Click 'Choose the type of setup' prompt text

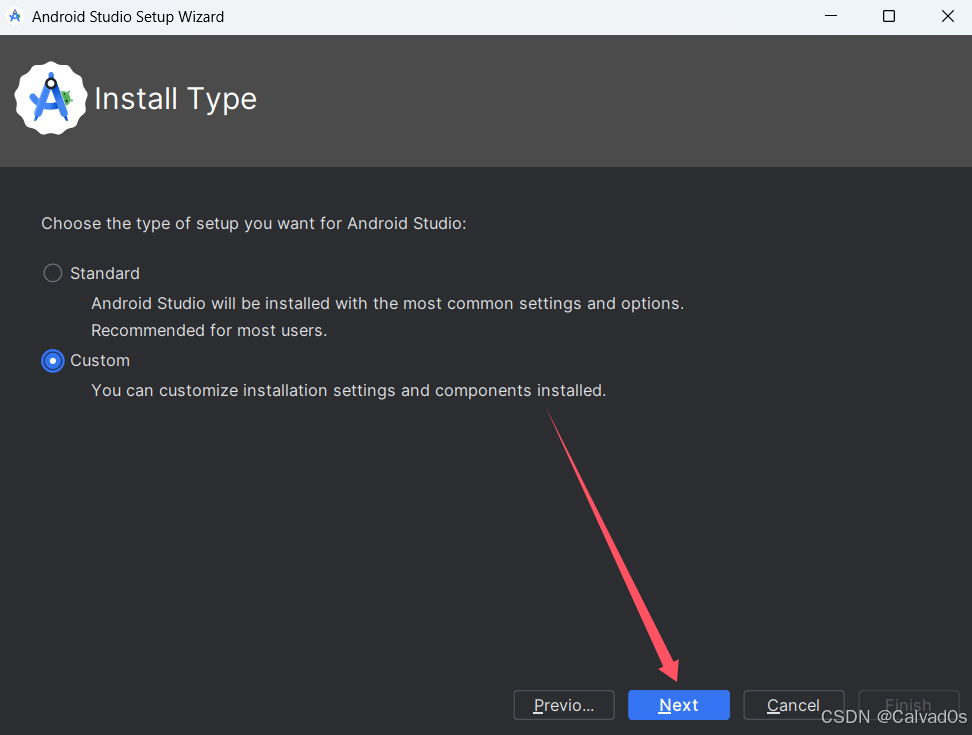click(254, 223)
